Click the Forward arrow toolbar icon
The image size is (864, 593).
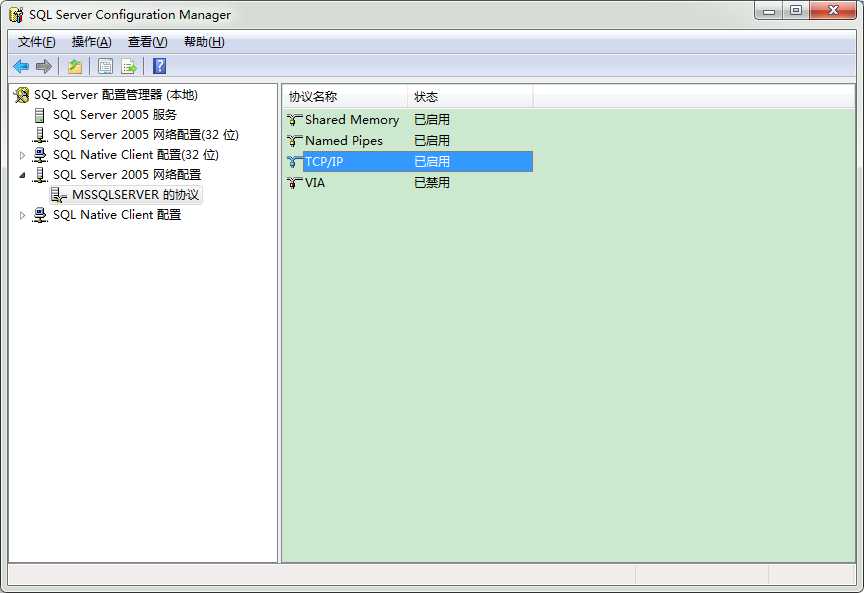pyautogui.click(x=44, y=67)
